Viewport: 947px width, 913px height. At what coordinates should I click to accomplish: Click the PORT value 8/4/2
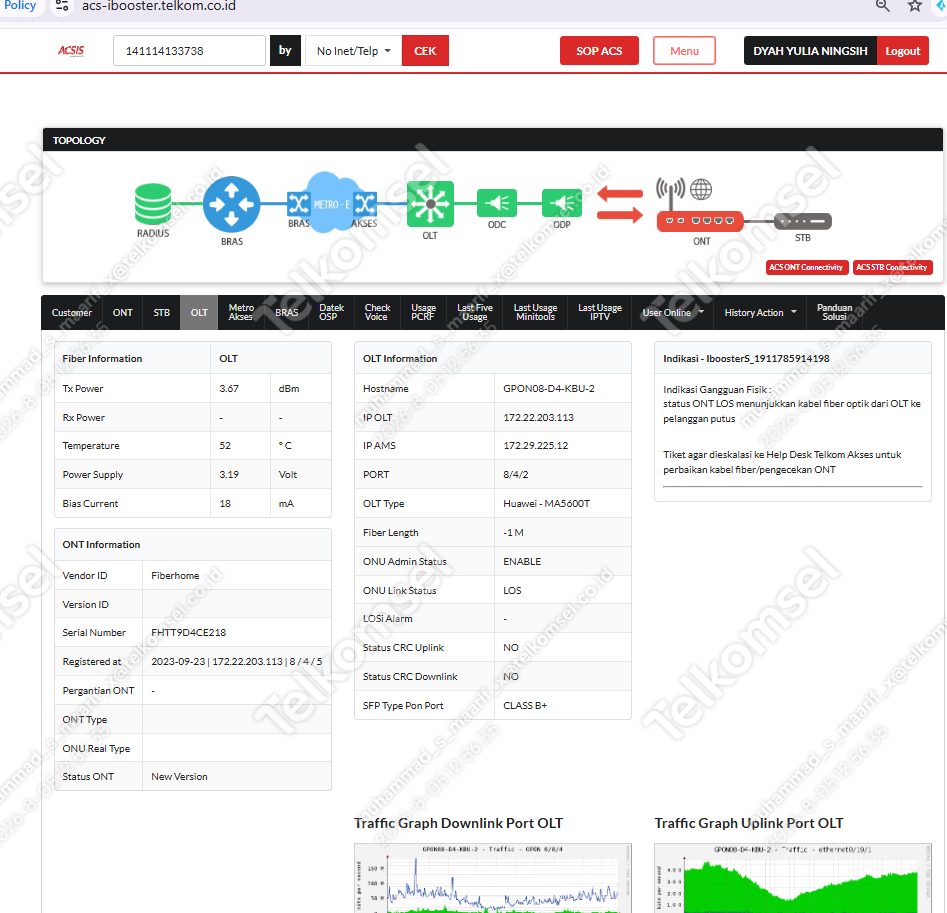pyautogui.click(x=515, y=475)
